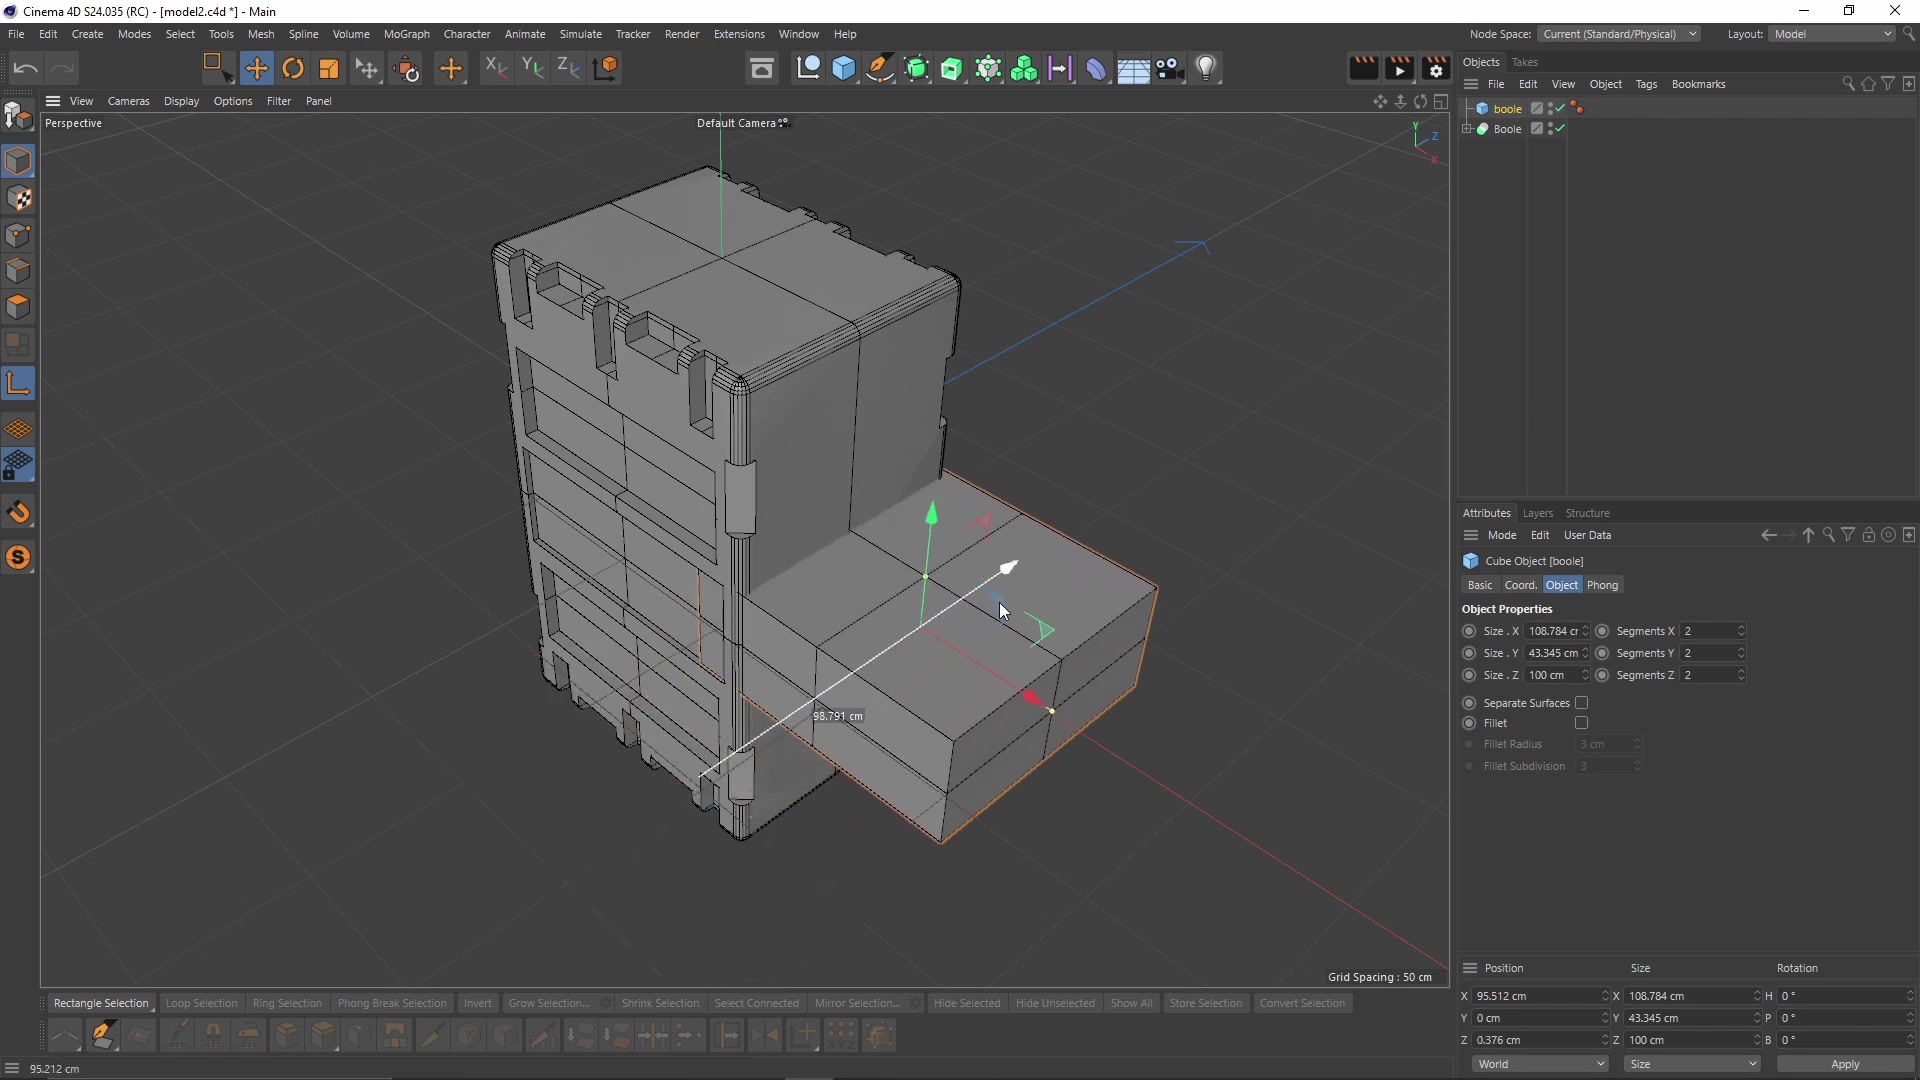The image size is (1920, 1080).
Task: Click Convert Selection at the bottom command bar
Action: coord(1303,1003)
